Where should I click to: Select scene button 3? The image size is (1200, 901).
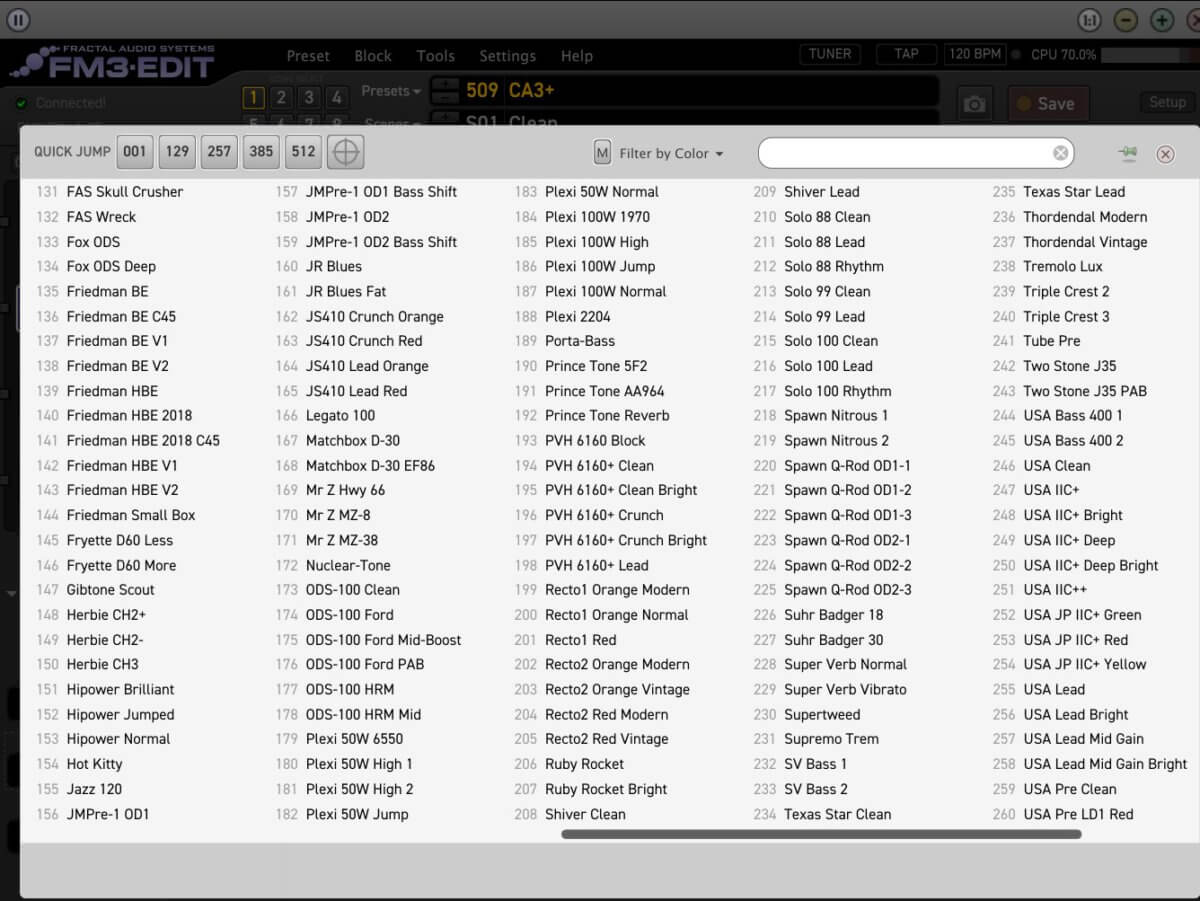[309, 97]
